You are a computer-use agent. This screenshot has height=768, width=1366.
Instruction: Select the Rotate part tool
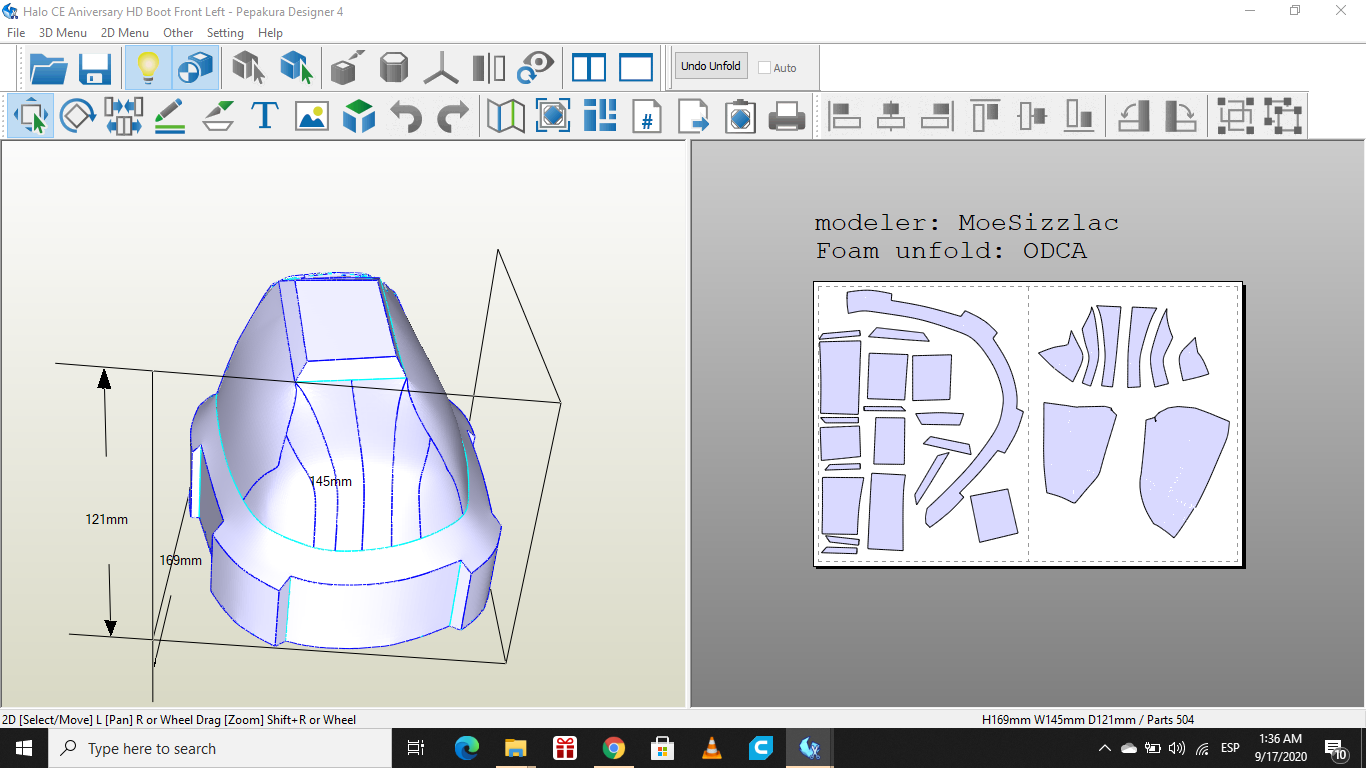coord(77,116)
